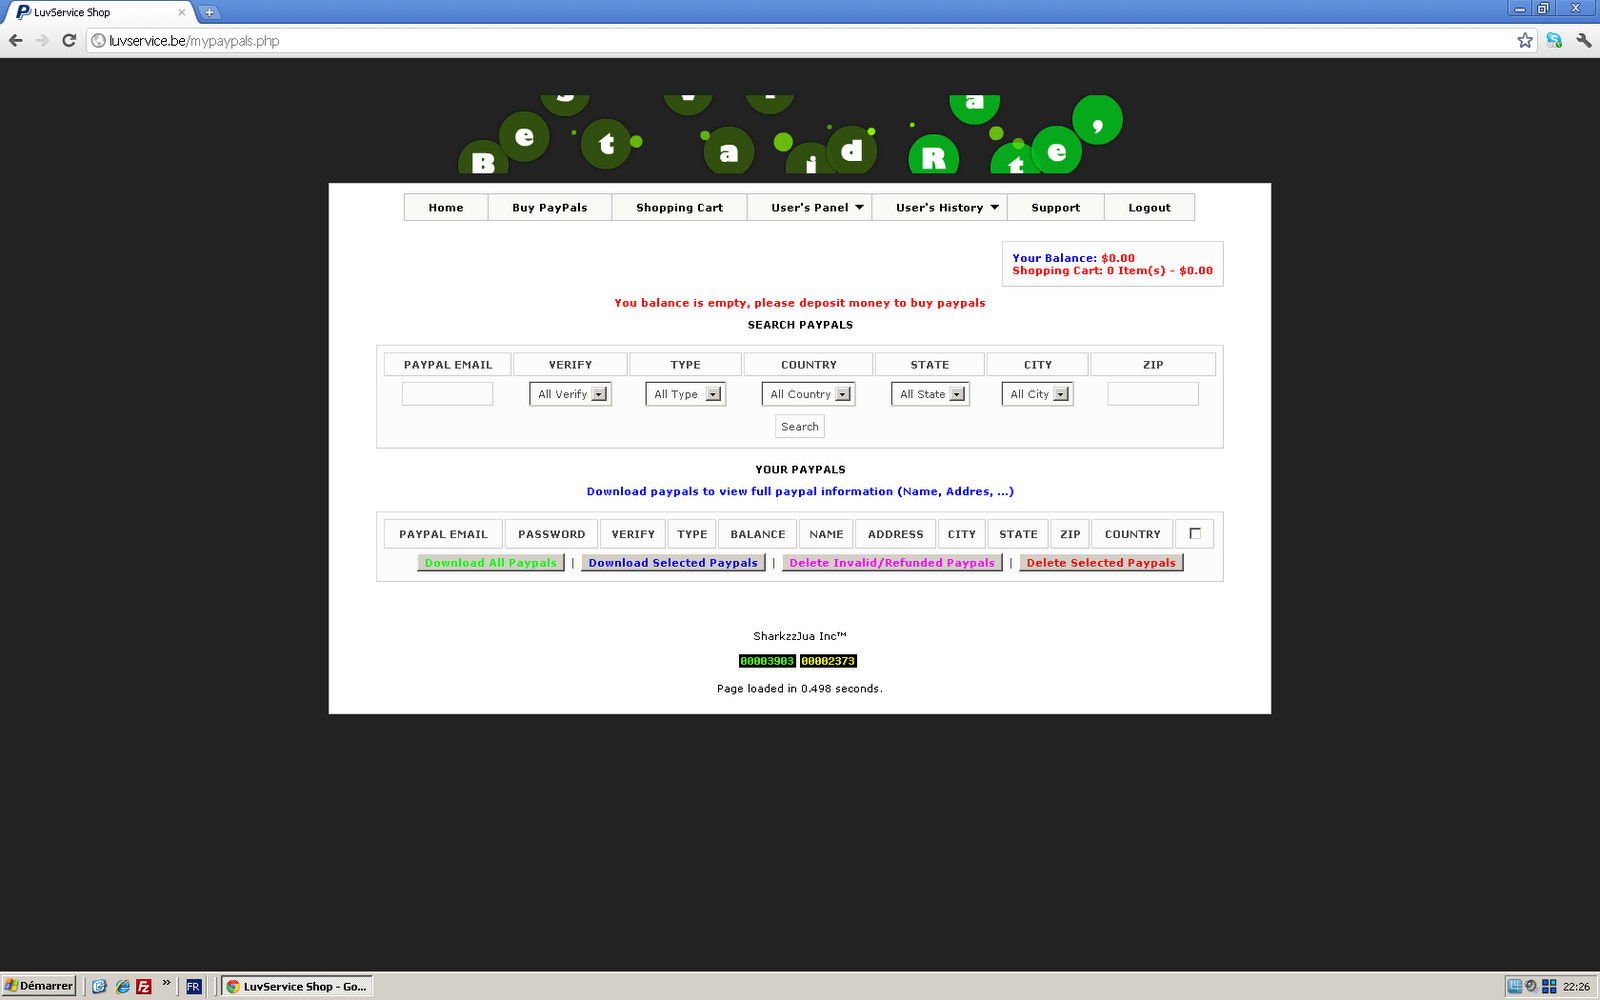Click Shopping Cart 0 Item(s) summary text

(1112, 270)
